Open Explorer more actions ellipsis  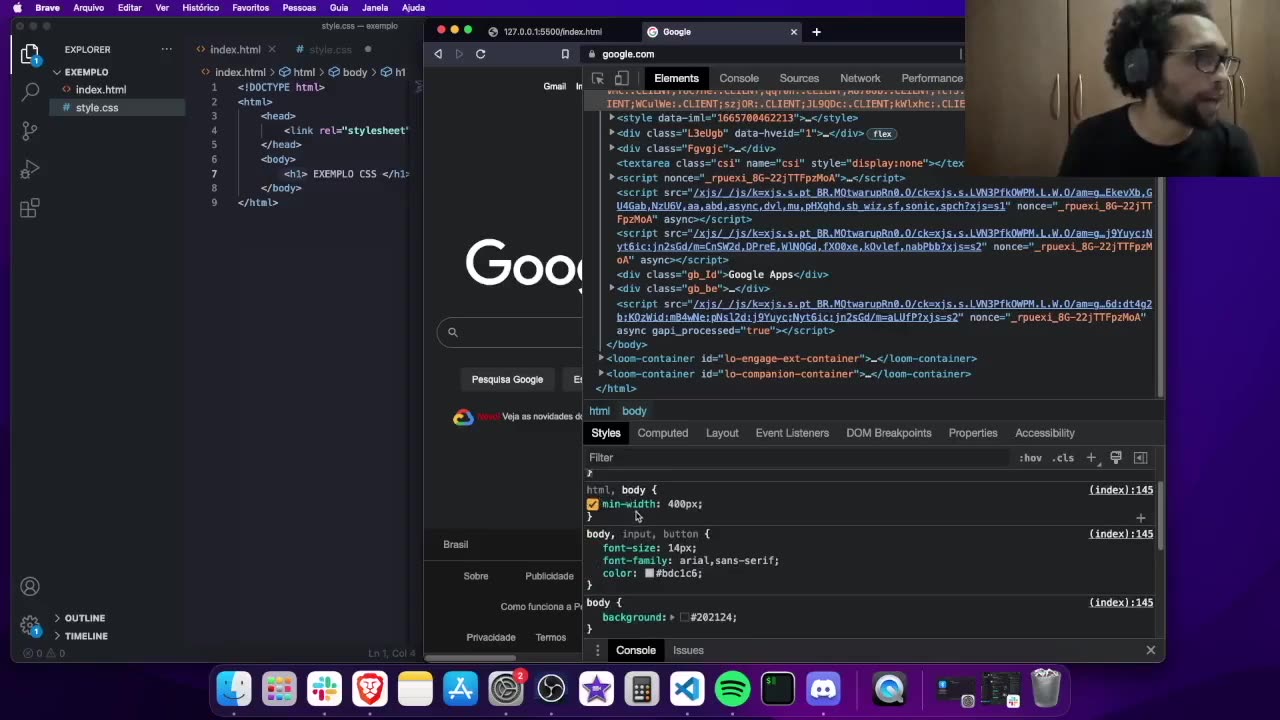pyautogui.click(x=166, y=49)
